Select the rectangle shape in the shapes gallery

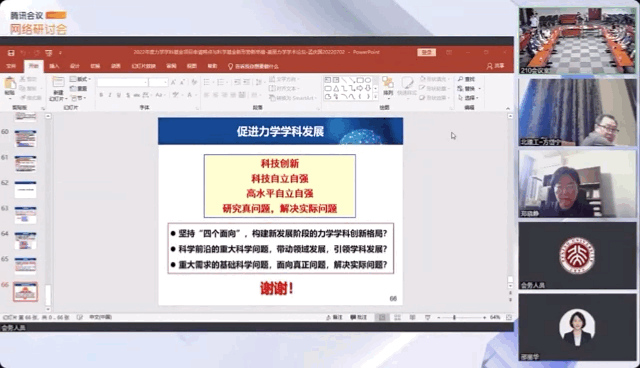tap(360, 80)
